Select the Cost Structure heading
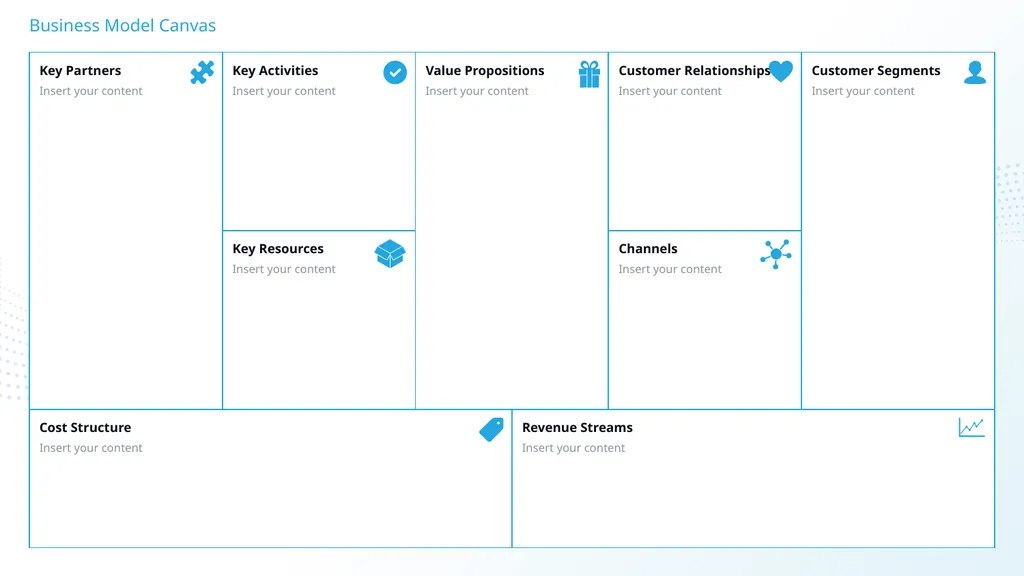 point(85,428)
